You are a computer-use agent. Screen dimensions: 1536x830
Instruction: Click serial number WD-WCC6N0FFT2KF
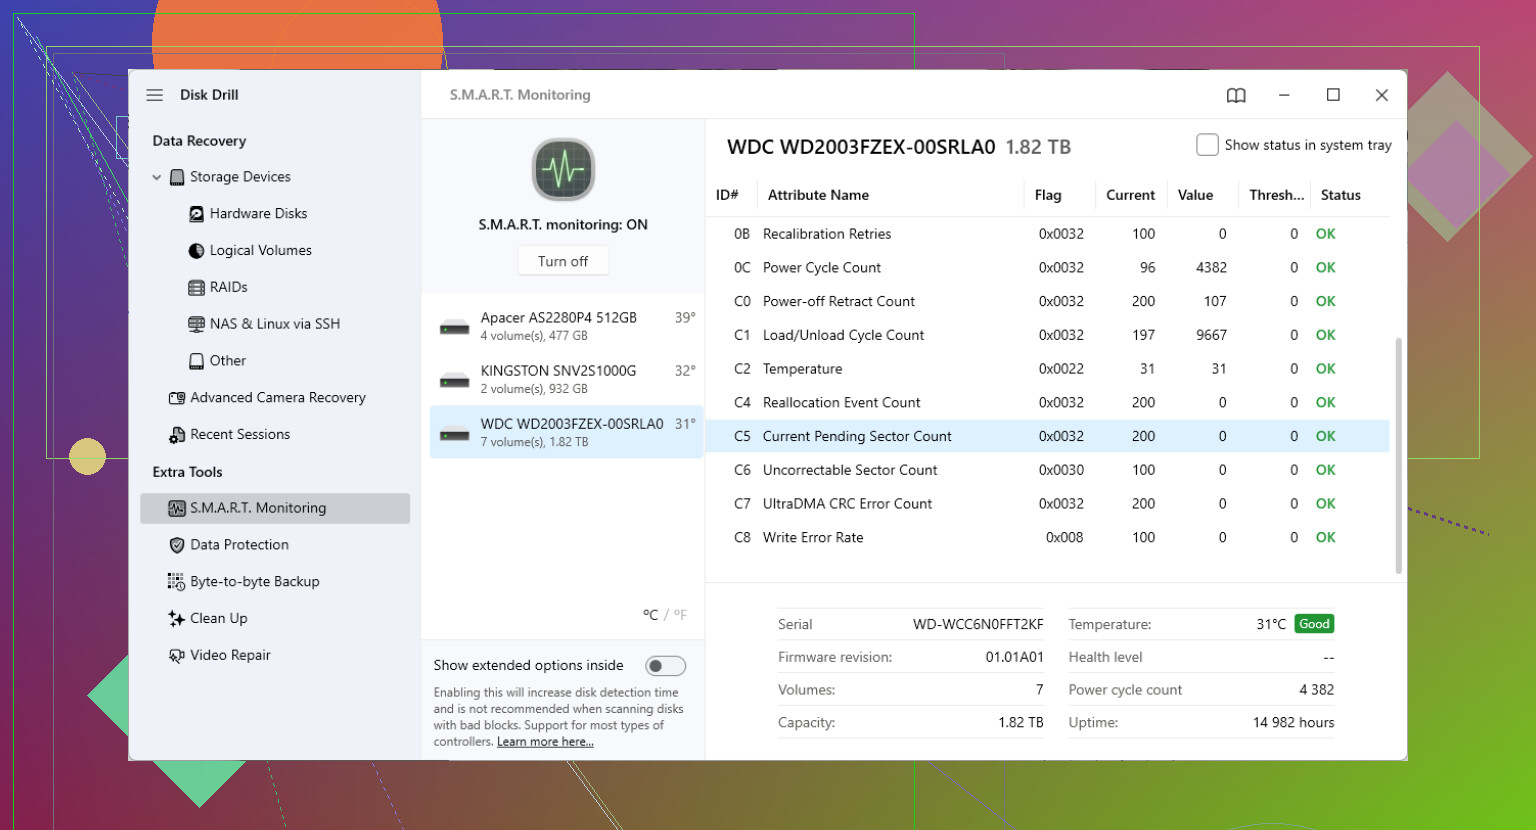[978, 624]
